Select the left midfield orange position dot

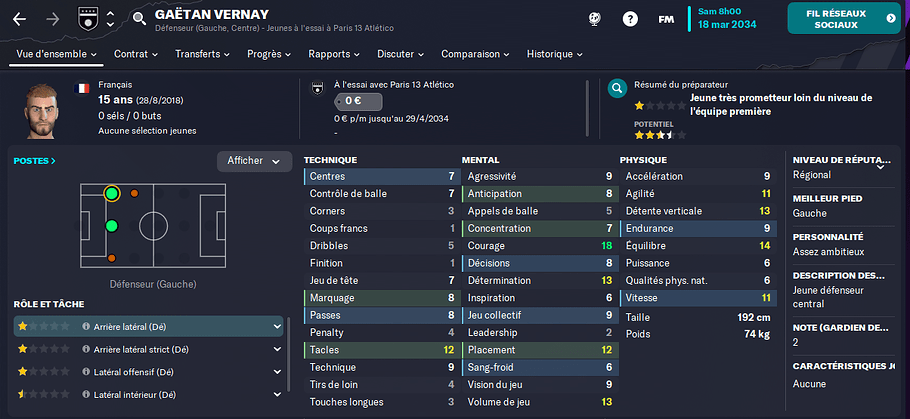tap(134, 193)
